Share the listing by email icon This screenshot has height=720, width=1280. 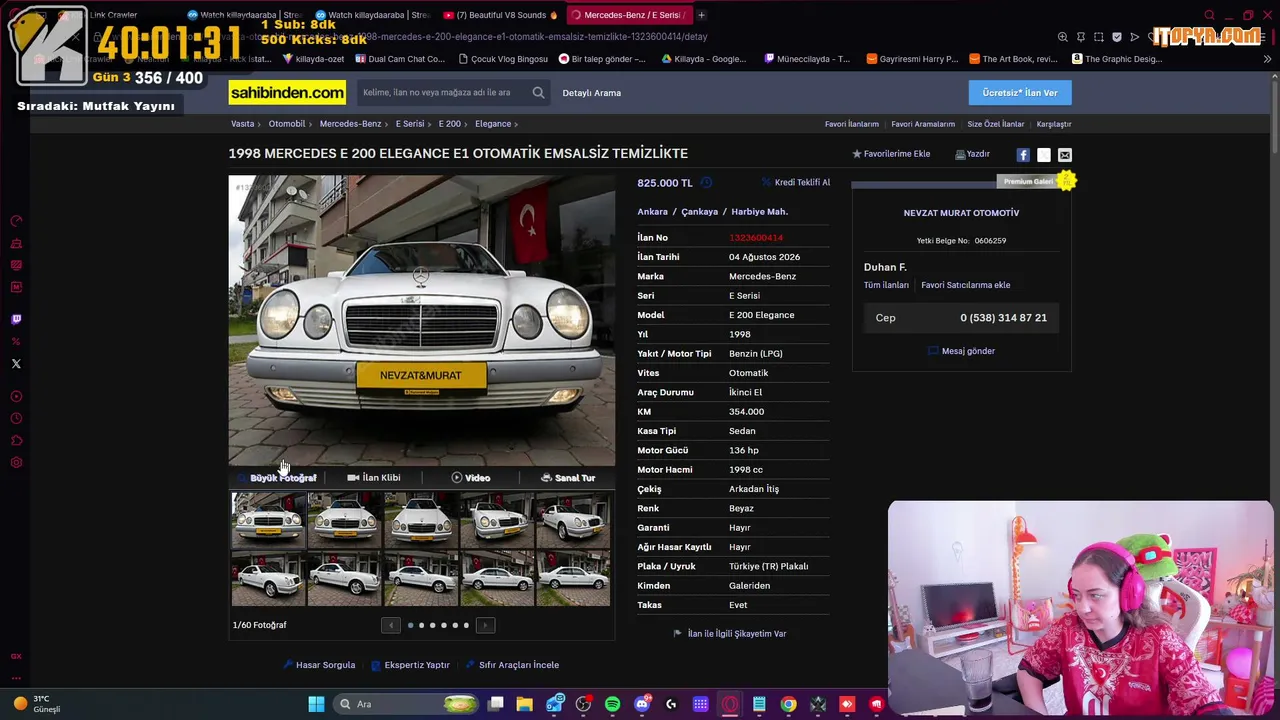(x=1065, y=155)
